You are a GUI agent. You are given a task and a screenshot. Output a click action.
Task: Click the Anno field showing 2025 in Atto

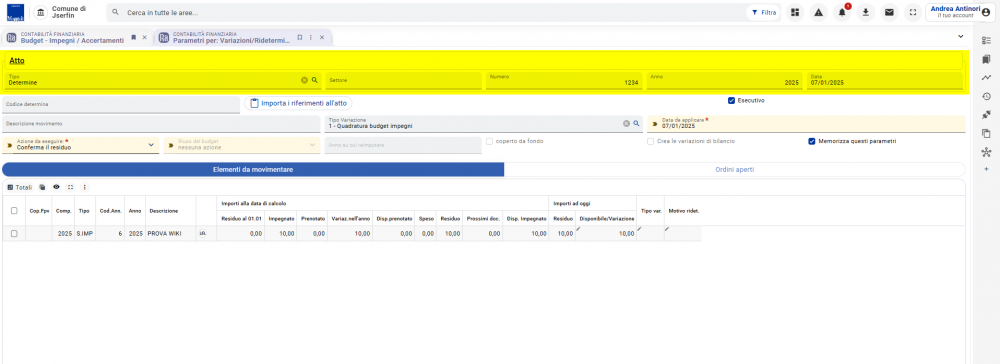click(724, 80)
